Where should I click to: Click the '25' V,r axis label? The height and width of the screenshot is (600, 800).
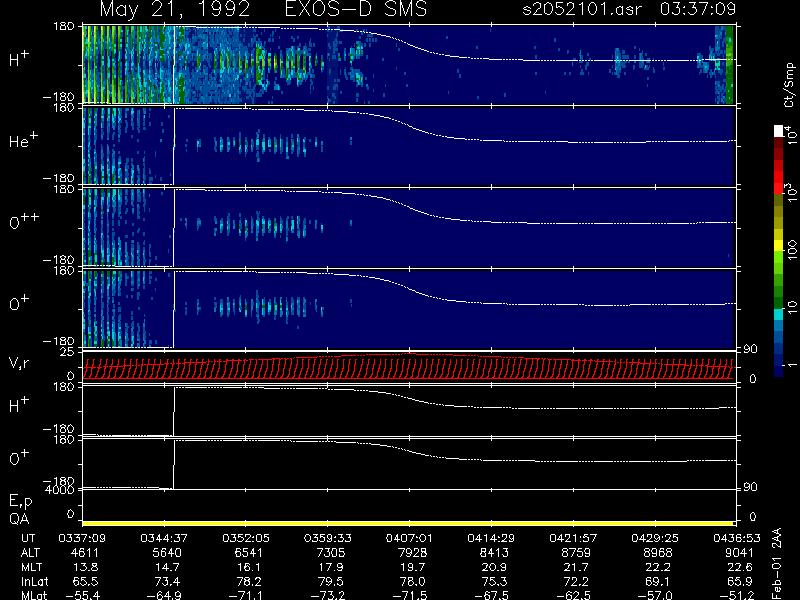68,352
